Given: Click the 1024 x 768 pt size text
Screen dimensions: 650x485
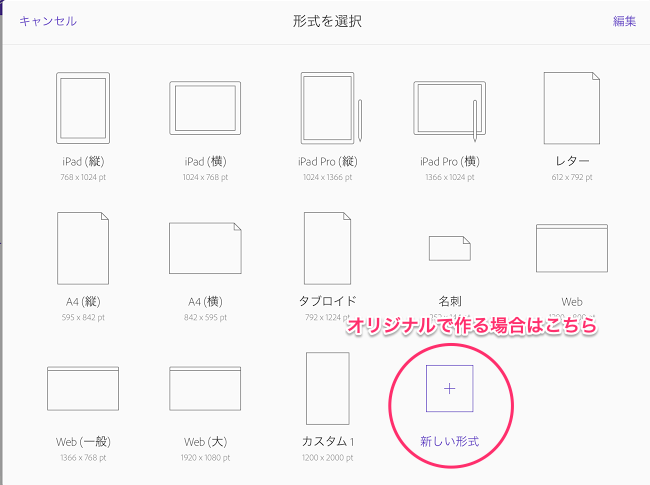Looking at the screenshot, I should [x=205, y=177].
